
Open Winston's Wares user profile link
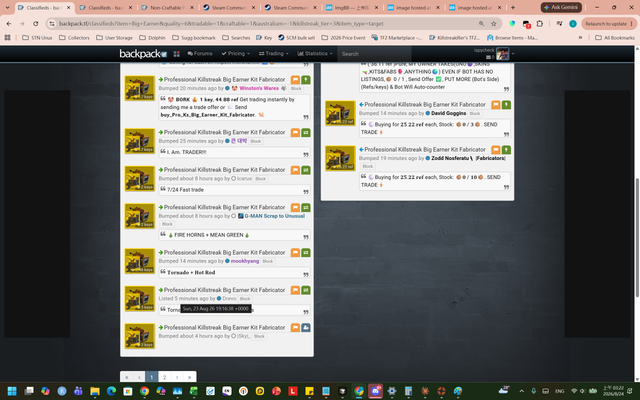pos(259,88)
